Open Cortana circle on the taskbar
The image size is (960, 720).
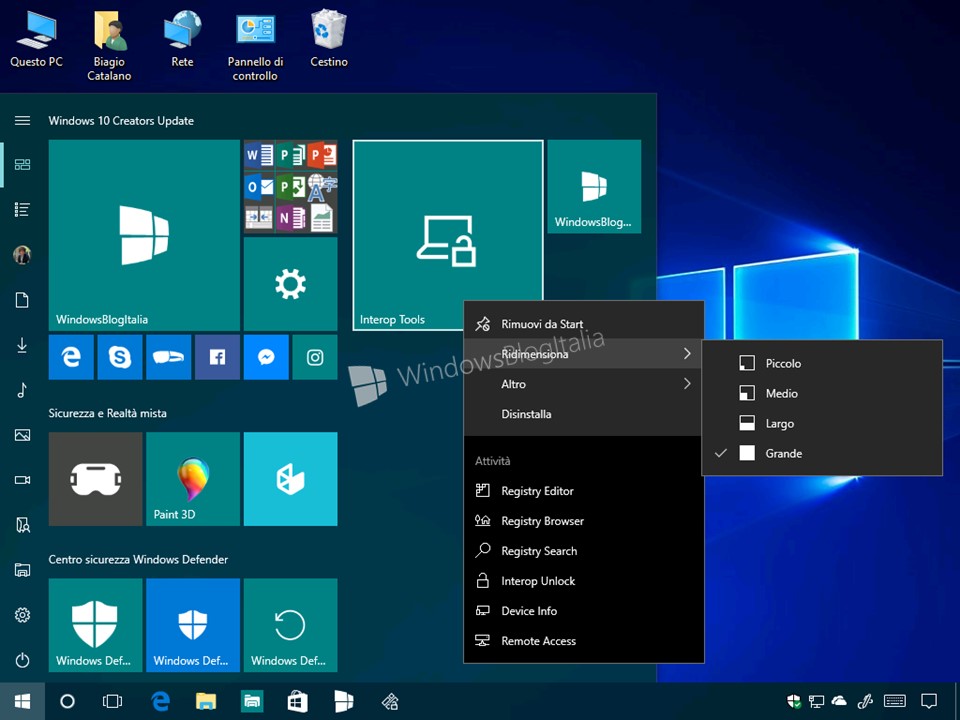67,701
